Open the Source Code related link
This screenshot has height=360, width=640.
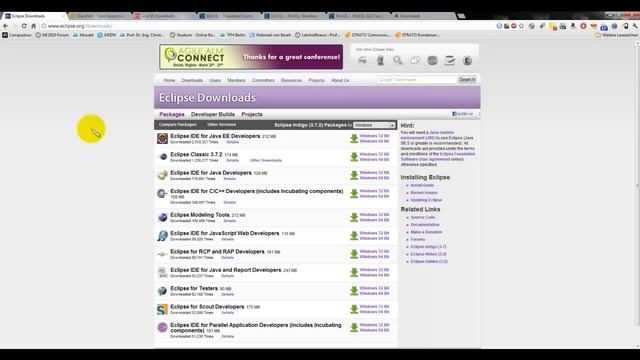pos(423,218)
